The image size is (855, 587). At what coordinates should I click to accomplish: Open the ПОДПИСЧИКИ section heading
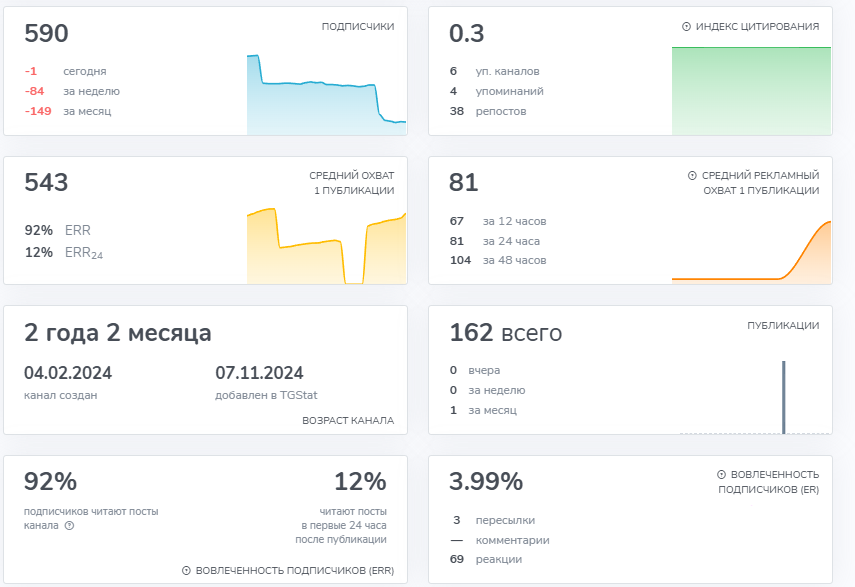point(357,27)
